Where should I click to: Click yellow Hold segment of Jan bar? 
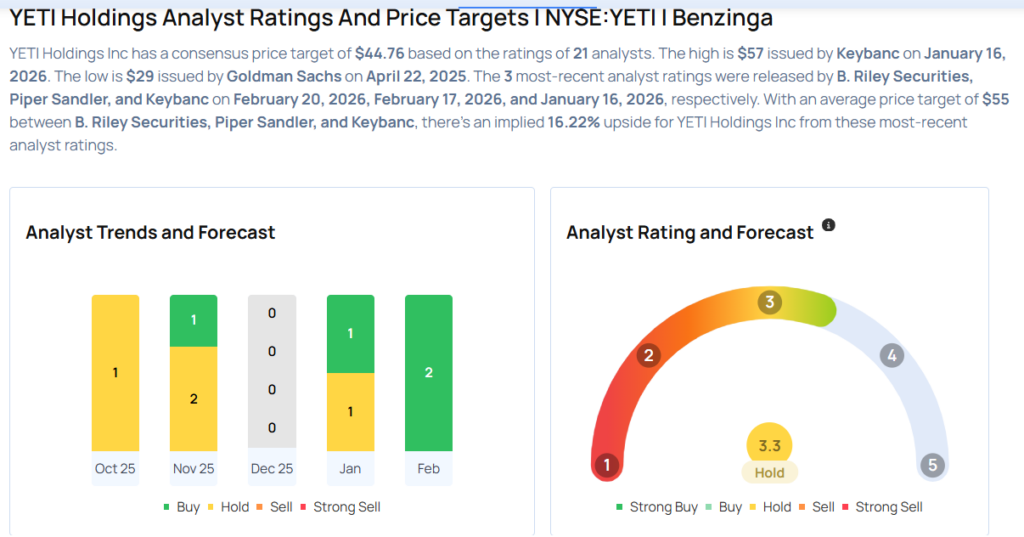pos(350,411)
